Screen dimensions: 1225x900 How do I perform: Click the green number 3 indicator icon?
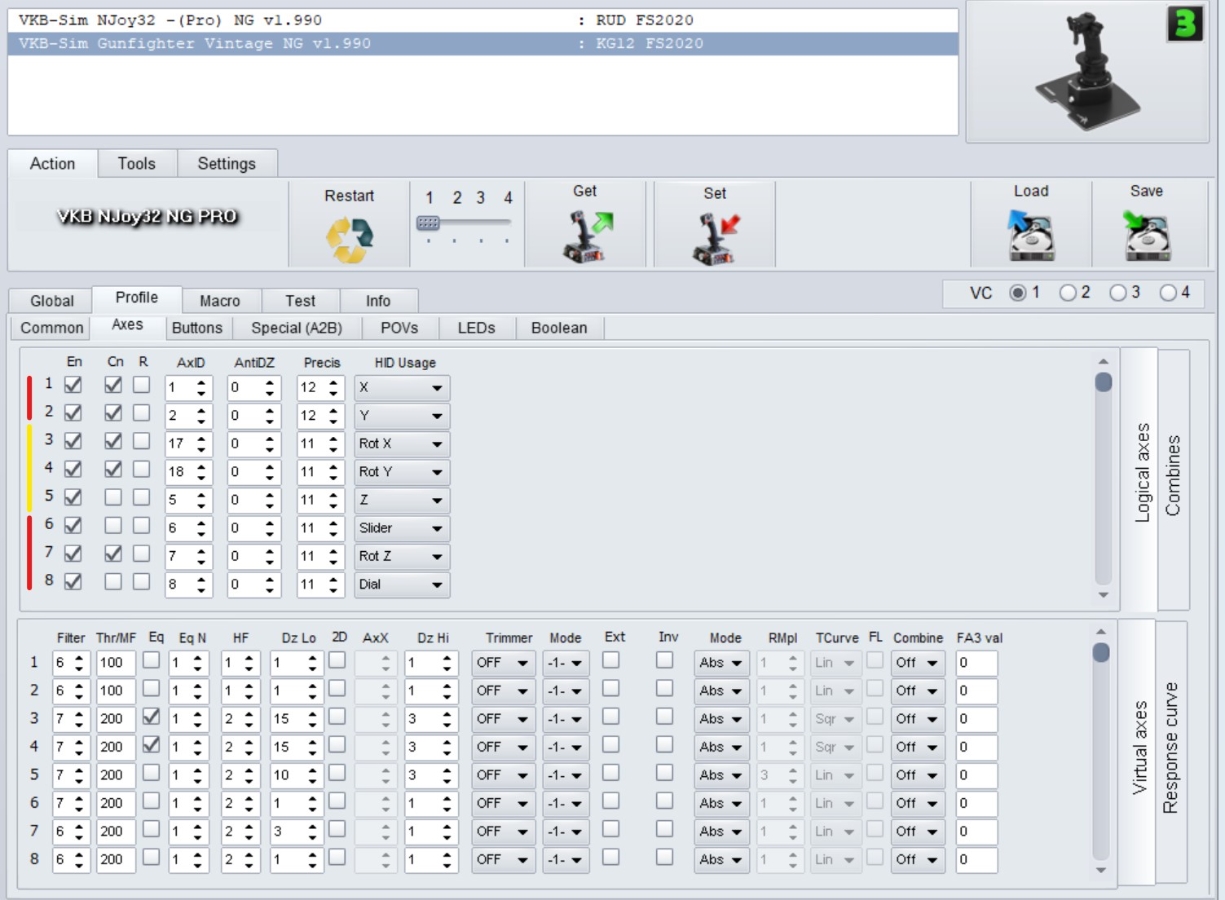pyautogui.click(x=1184, y=25)
